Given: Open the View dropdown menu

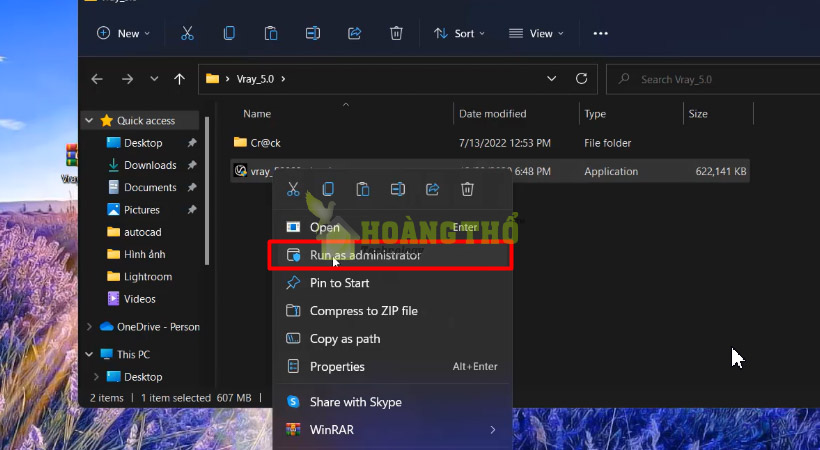Looking at the screenshot, I should 536,33.
